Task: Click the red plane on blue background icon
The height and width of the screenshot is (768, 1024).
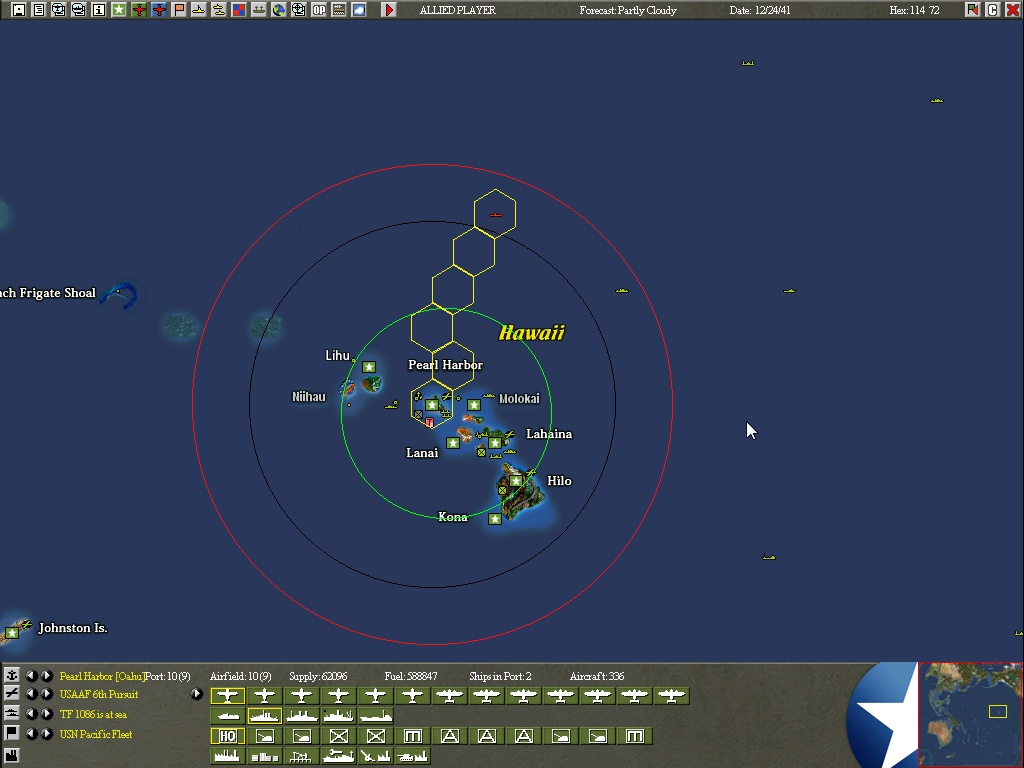Action: point(159,10)
